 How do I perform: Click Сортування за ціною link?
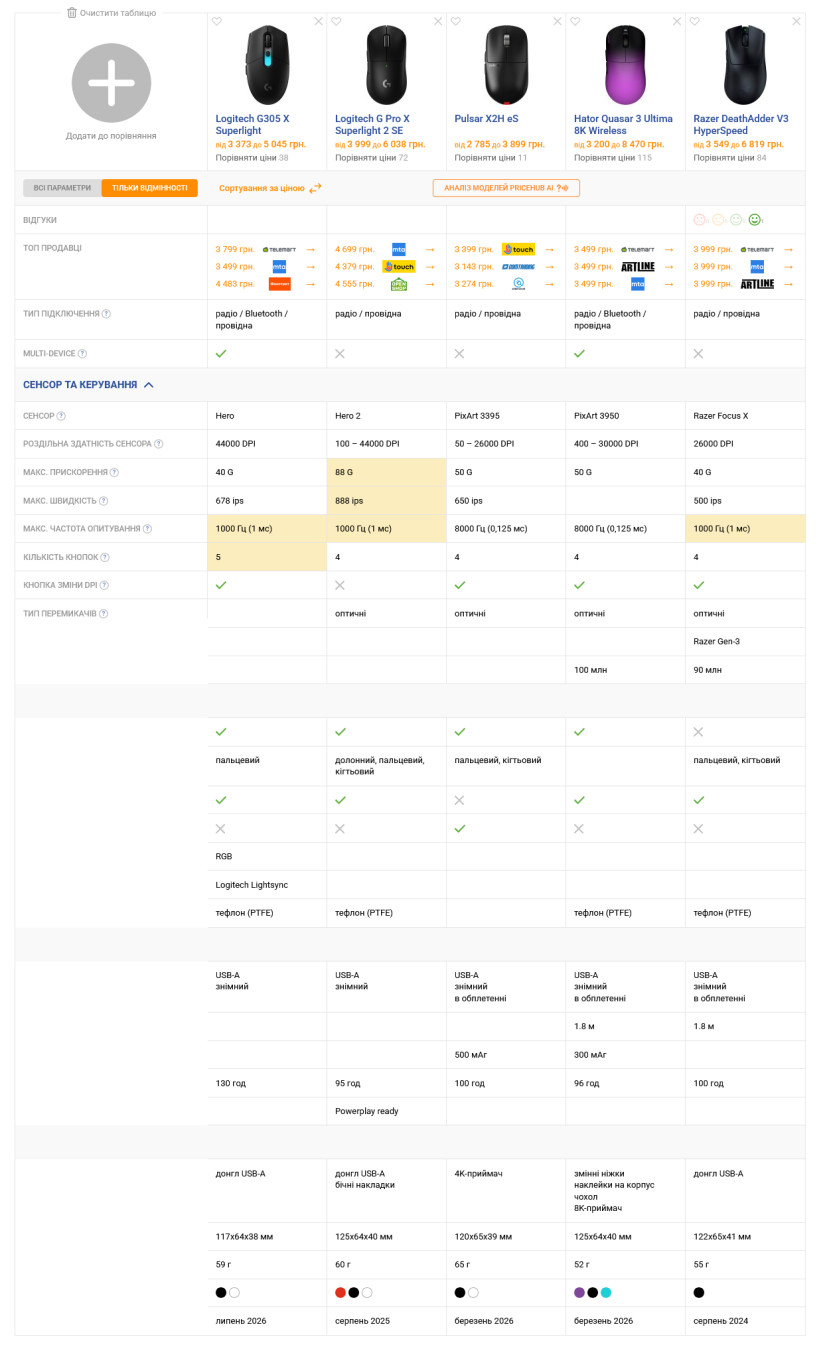point(262,188)
